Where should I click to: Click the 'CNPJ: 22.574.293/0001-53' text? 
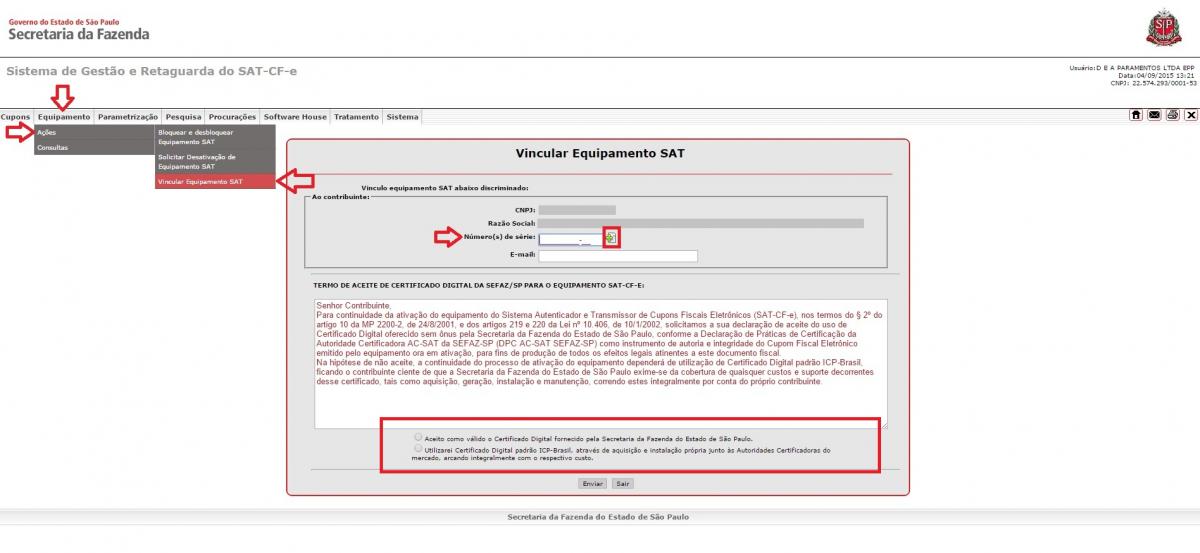(1154, 83)
